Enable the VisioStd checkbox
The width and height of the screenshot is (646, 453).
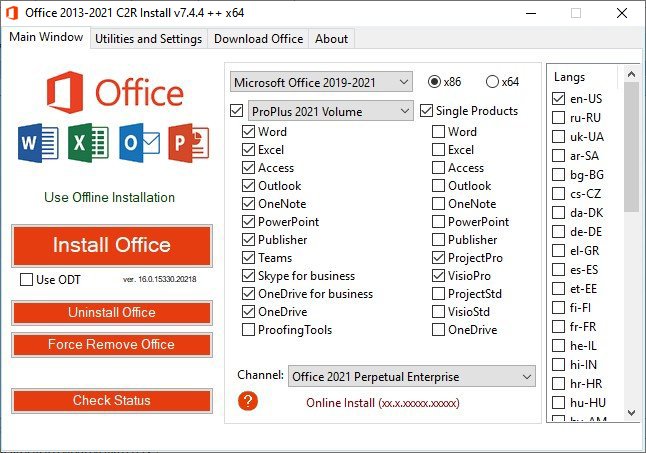pos(438,311)
